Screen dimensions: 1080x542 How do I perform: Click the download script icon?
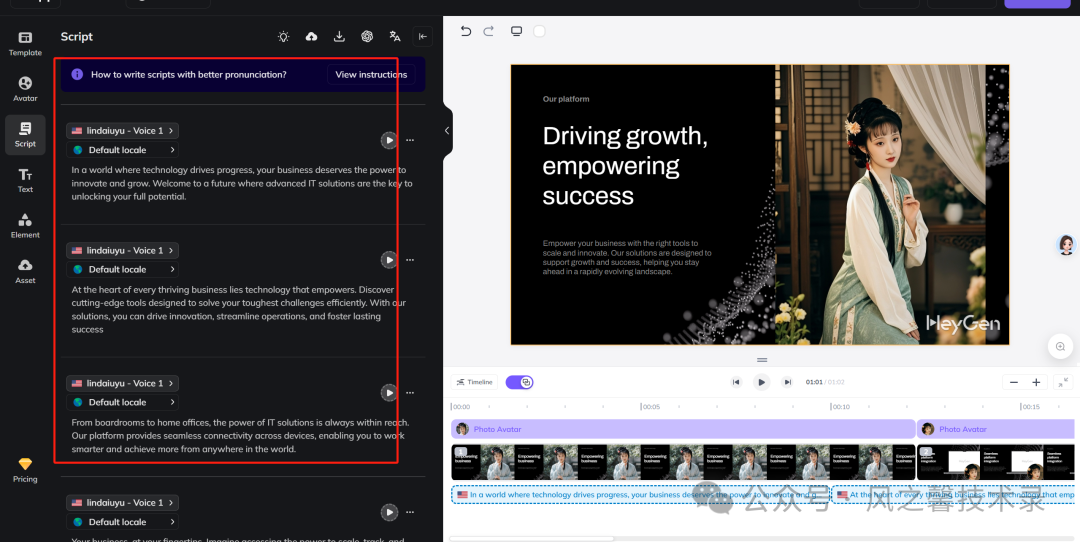[339, 37]
